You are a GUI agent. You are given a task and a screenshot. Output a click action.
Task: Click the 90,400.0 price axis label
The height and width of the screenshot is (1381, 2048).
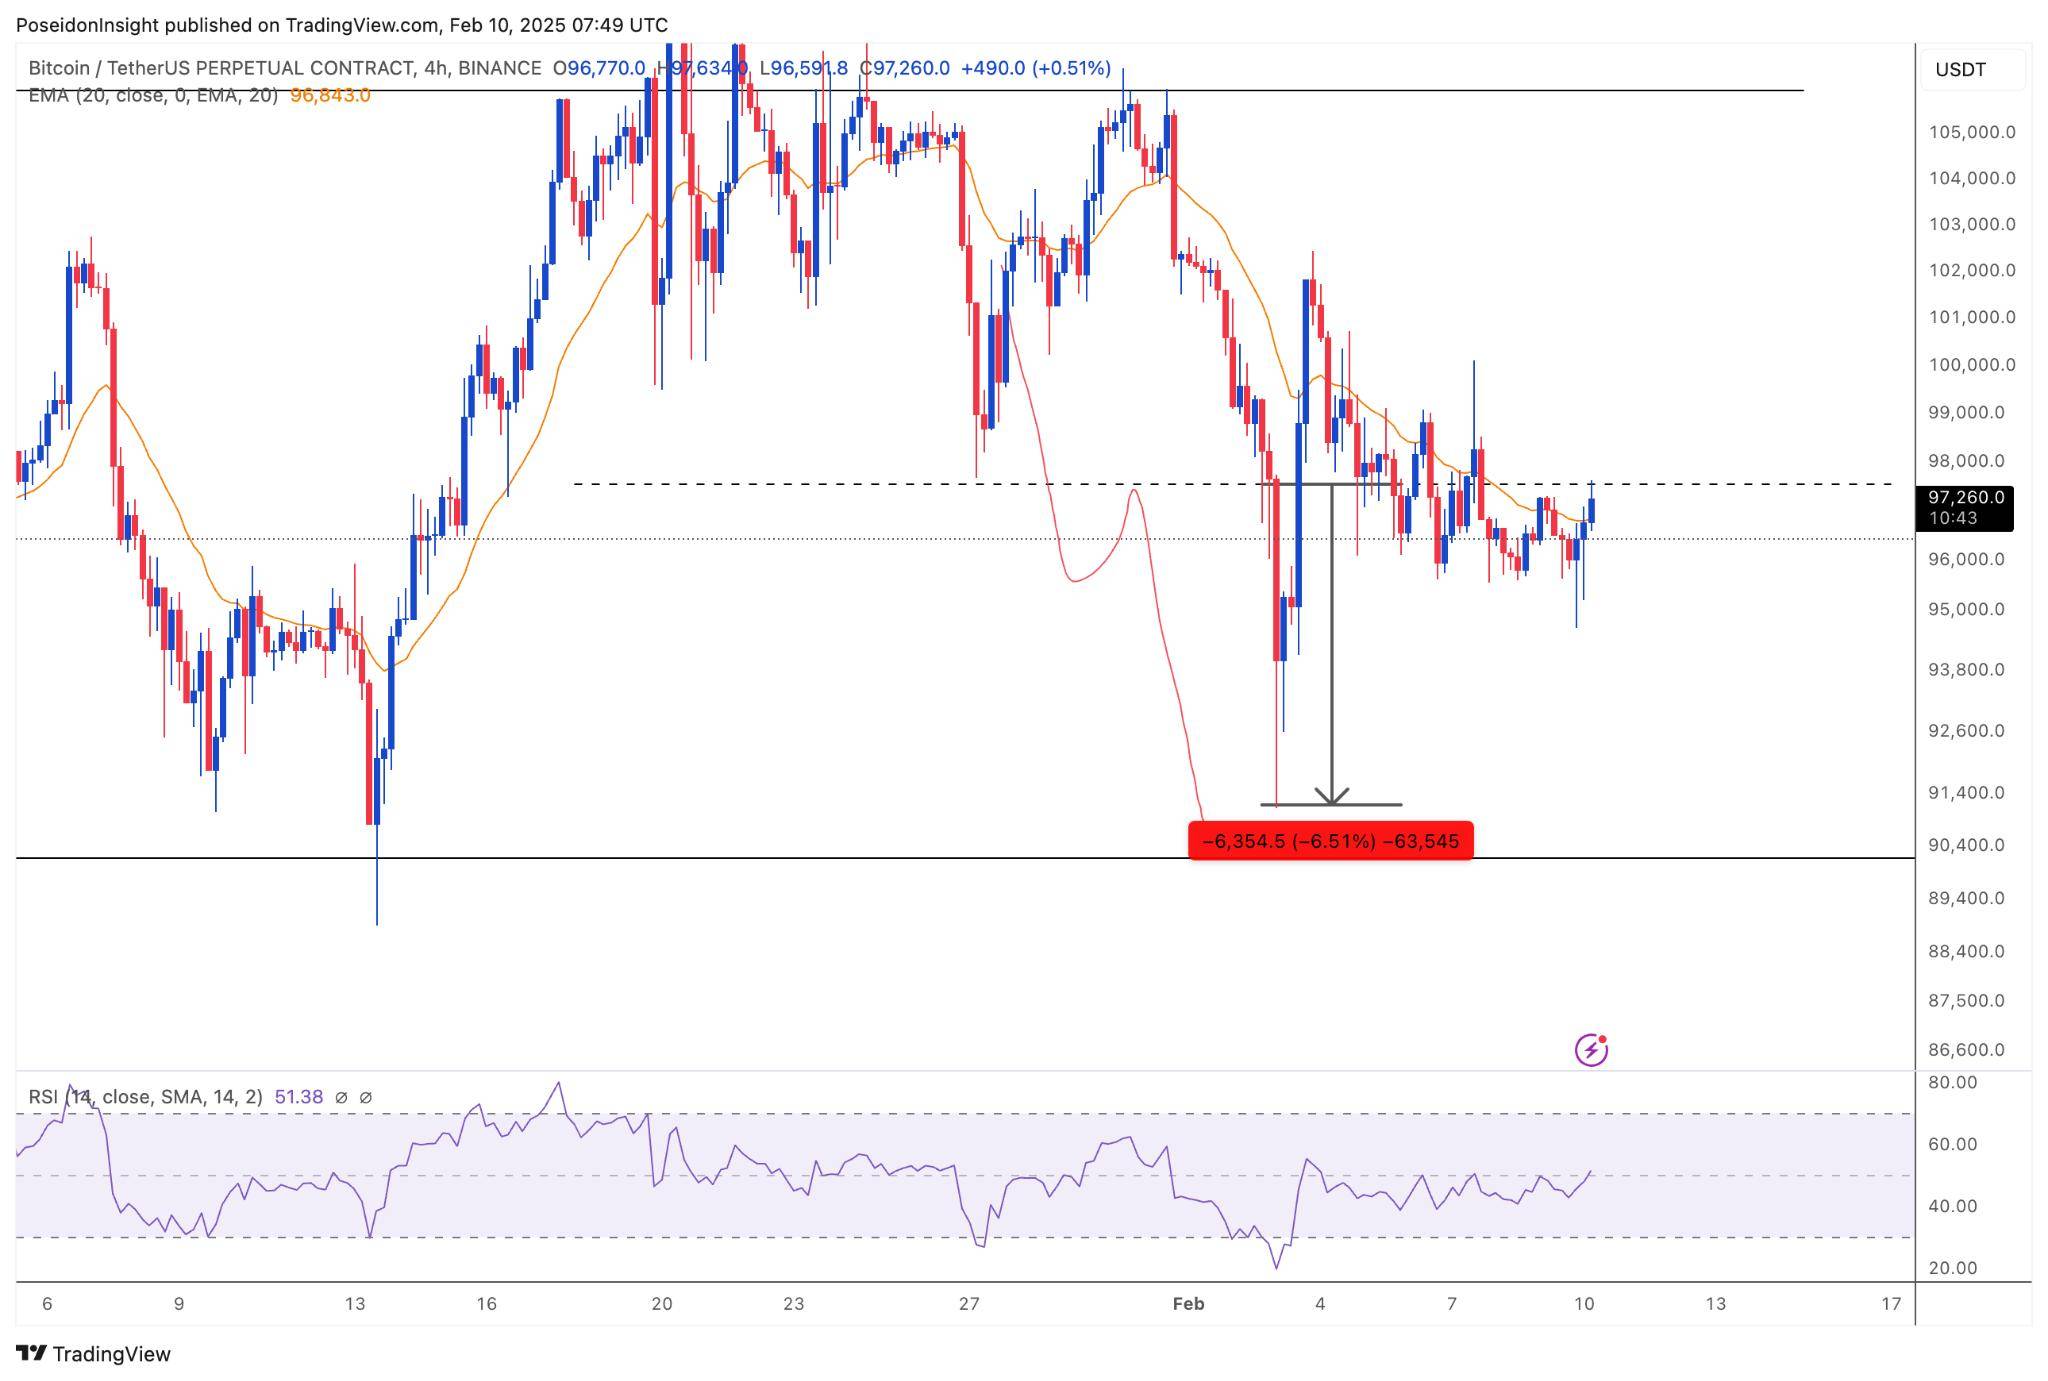[1966, 844]
